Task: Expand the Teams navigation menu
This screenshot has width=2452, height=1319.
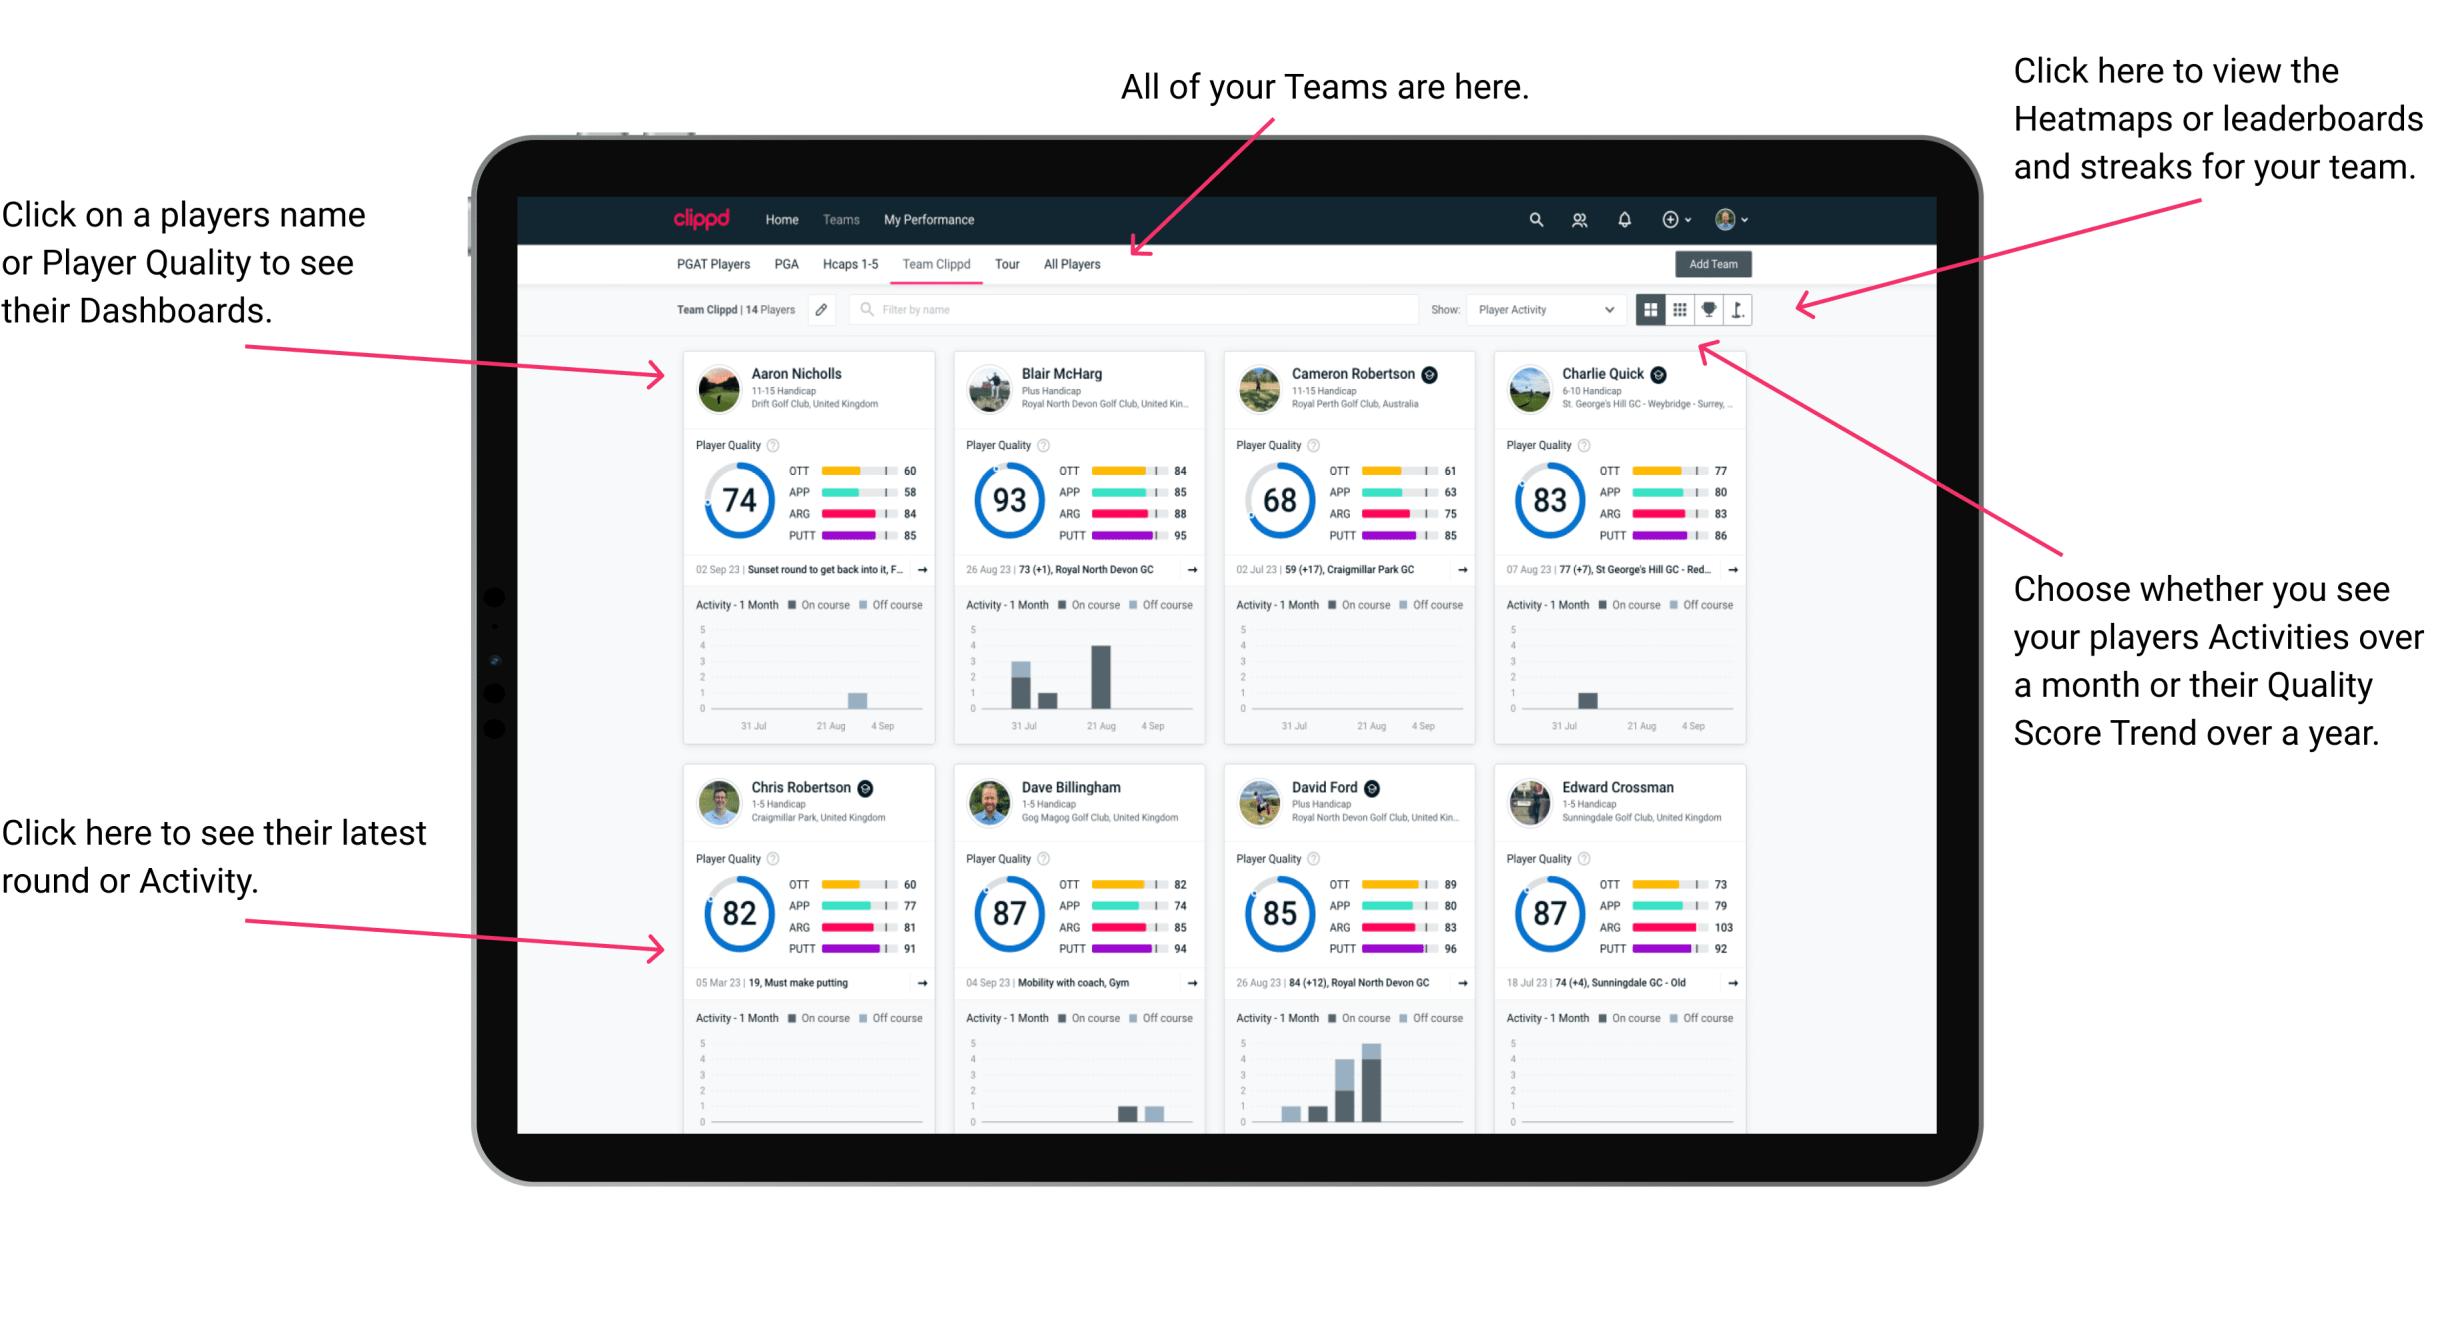Action: 841,218
